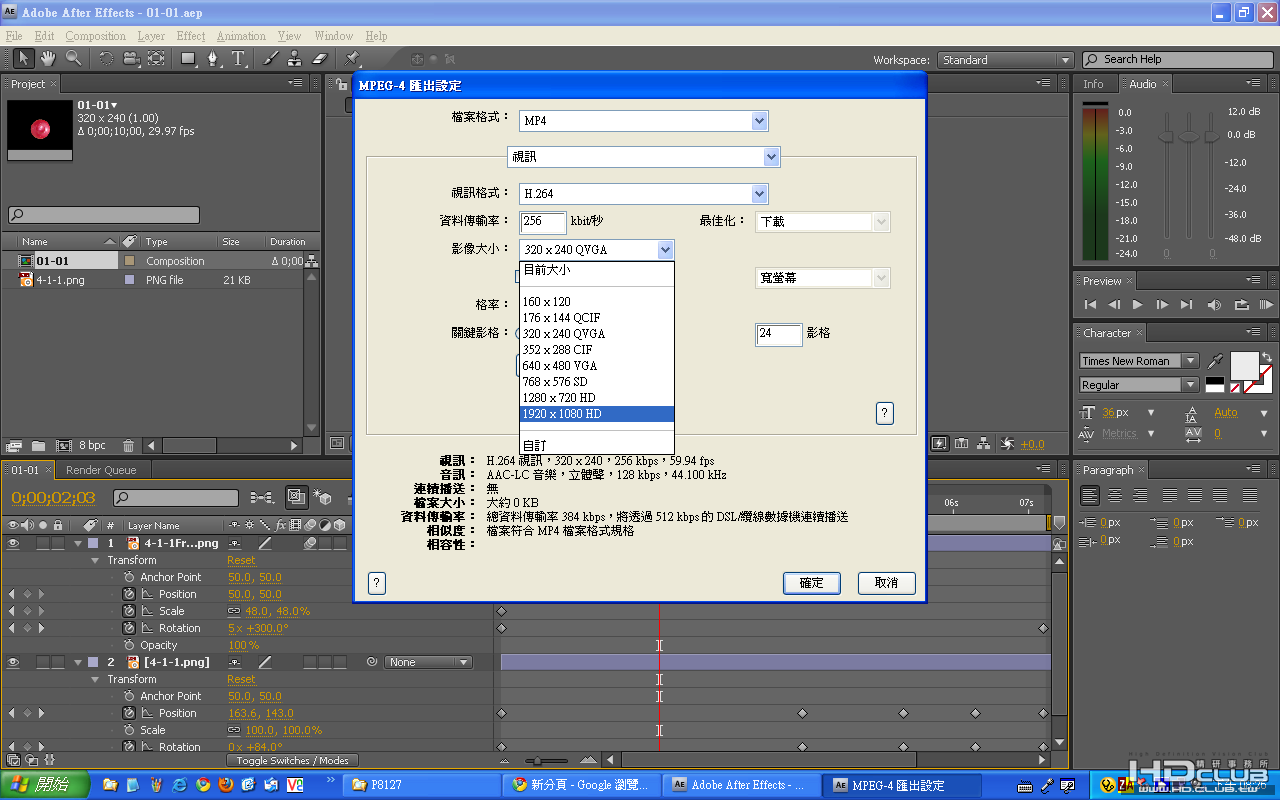Click the white fill color swatch

[1244, 365]
